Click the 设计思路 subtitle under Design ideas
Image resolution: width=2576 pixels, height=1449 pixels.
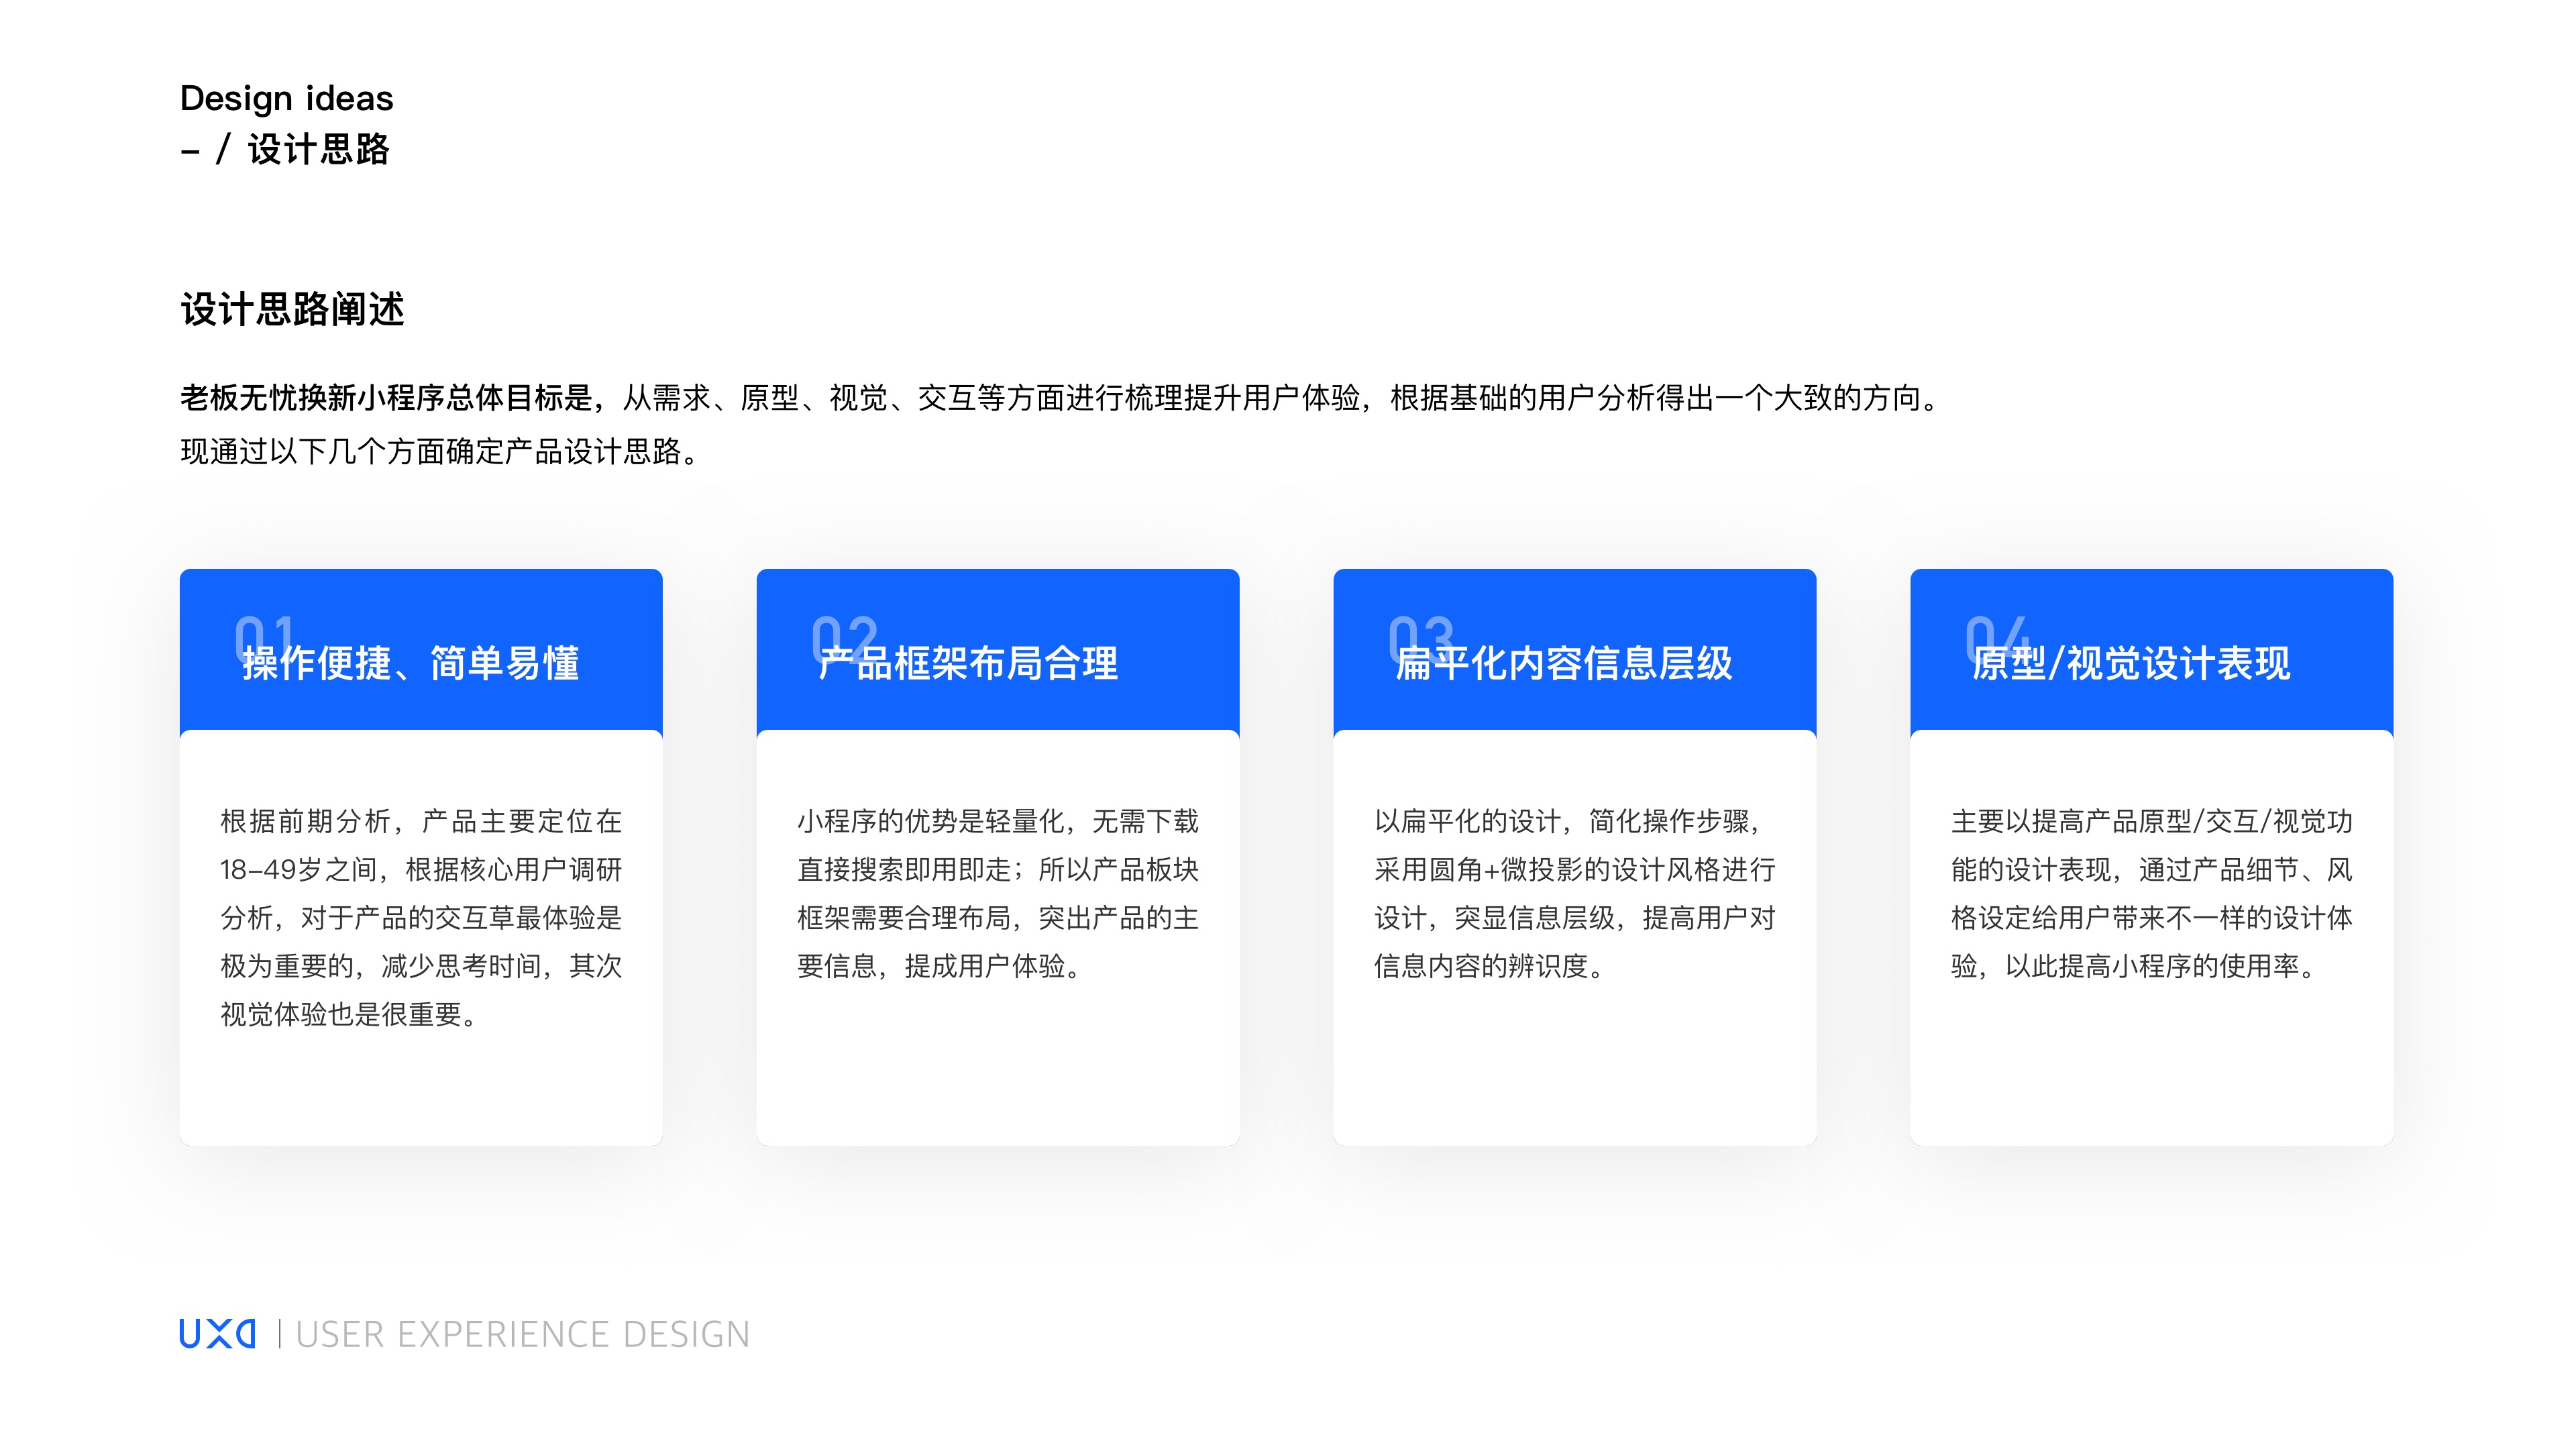318,150
